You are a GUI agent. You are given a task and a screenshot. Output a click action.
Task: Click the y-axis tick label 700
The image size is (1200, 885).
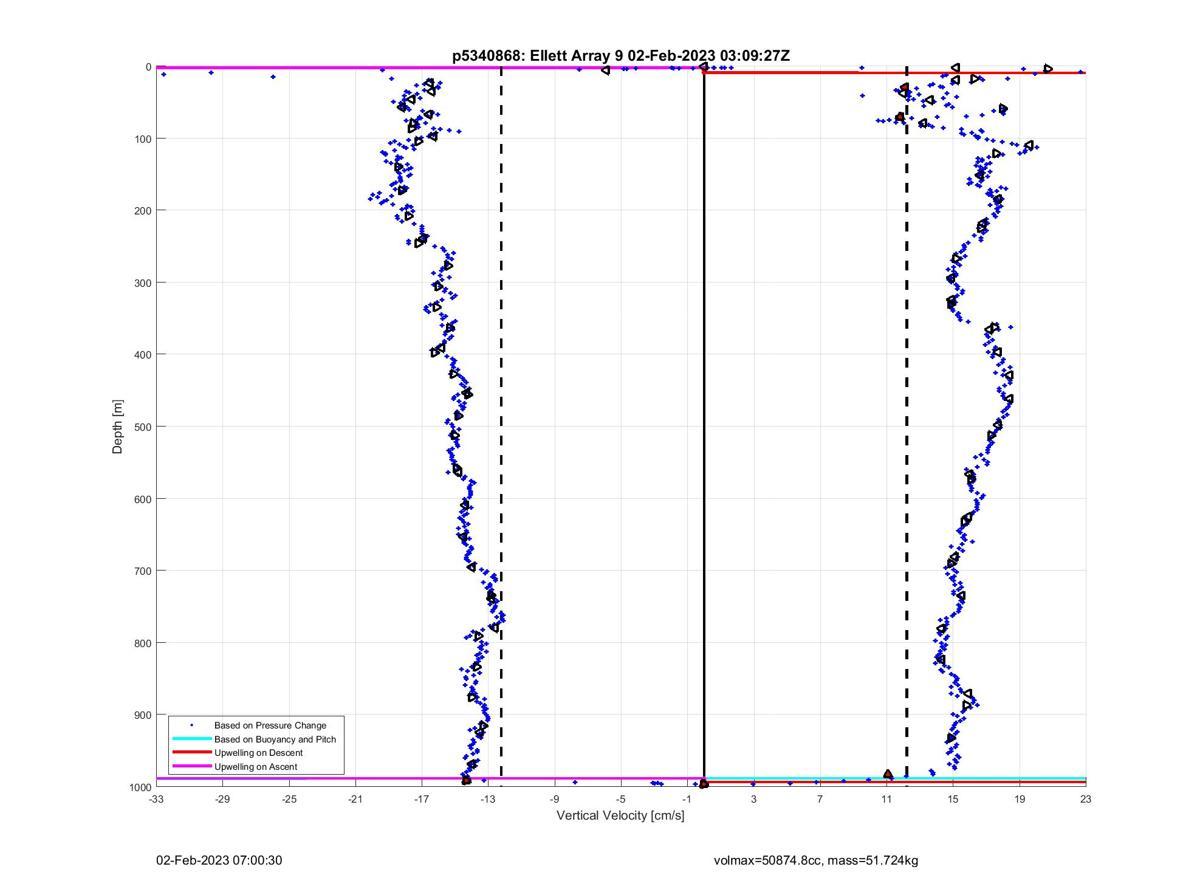[141, 571]
